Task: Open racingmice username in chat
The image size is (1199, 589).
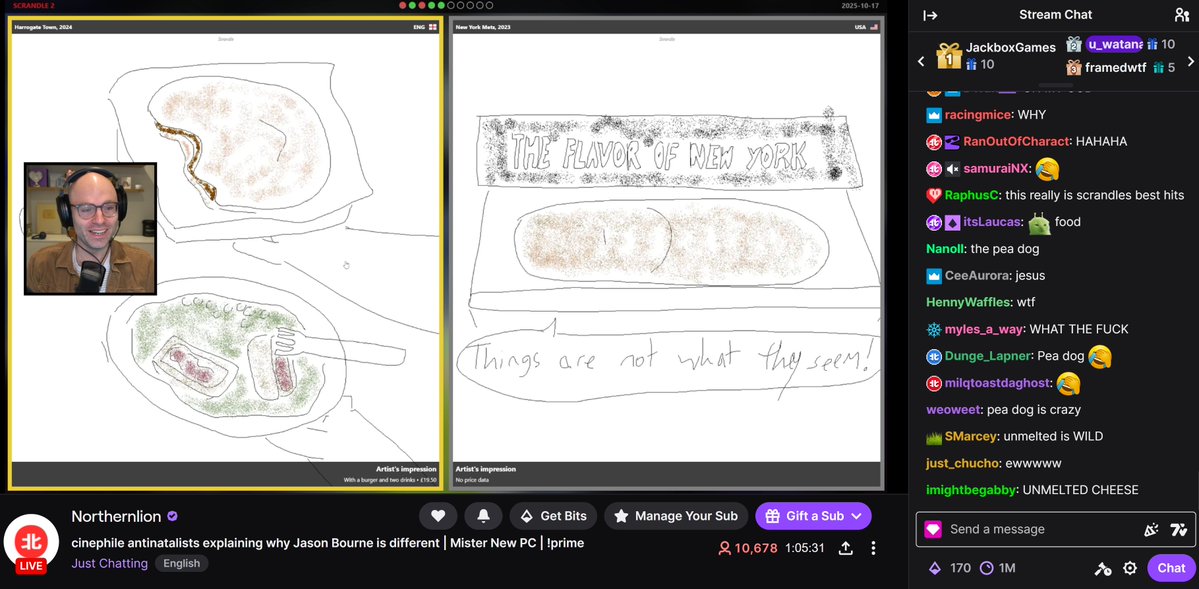Action: click(978, 115)
